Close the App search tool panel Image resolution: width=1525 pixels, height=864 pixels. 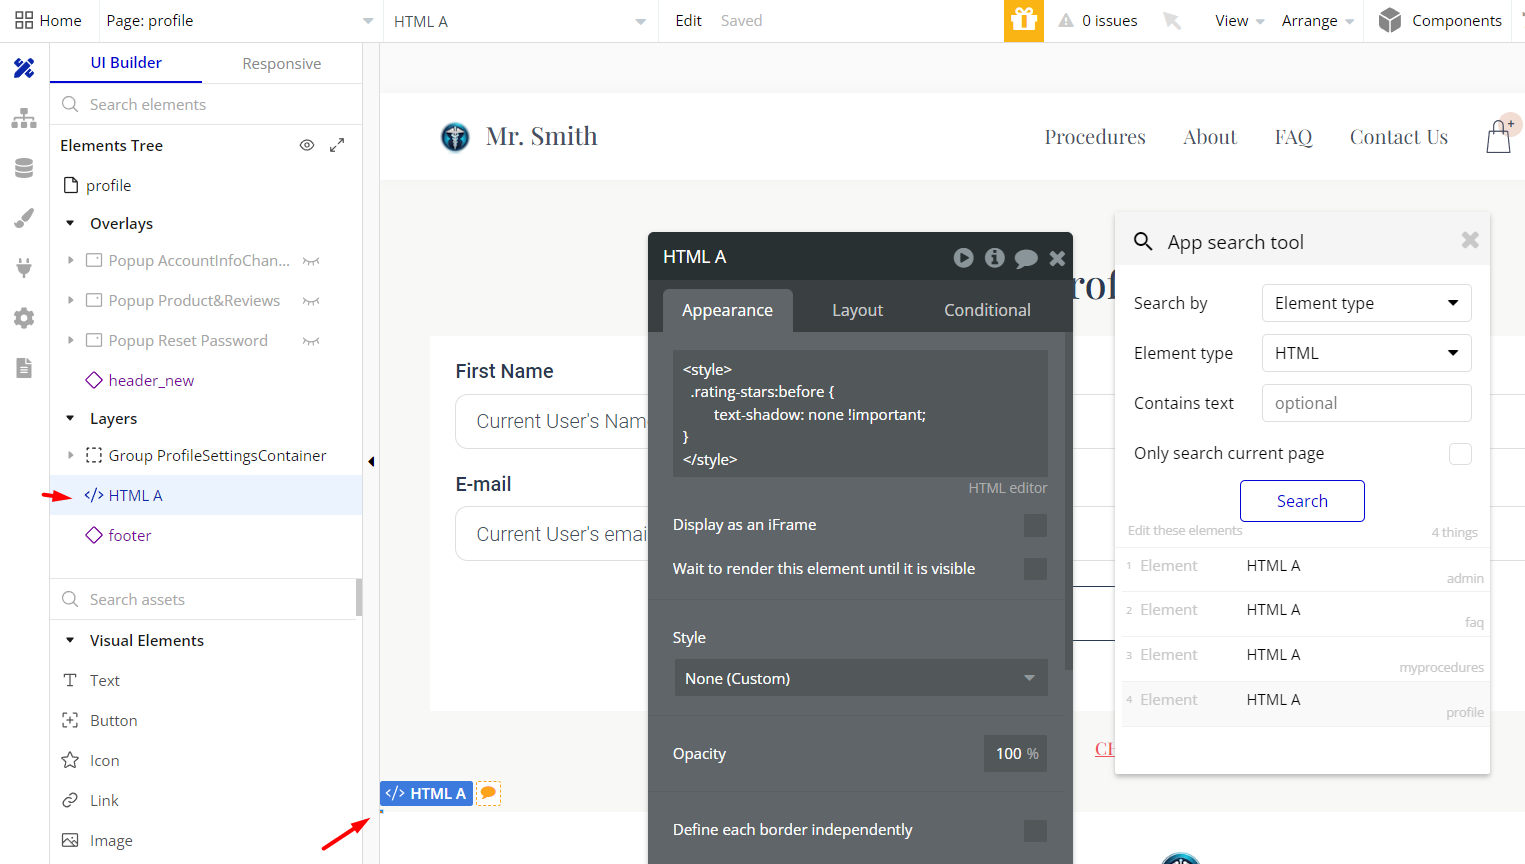point(1470,240)
